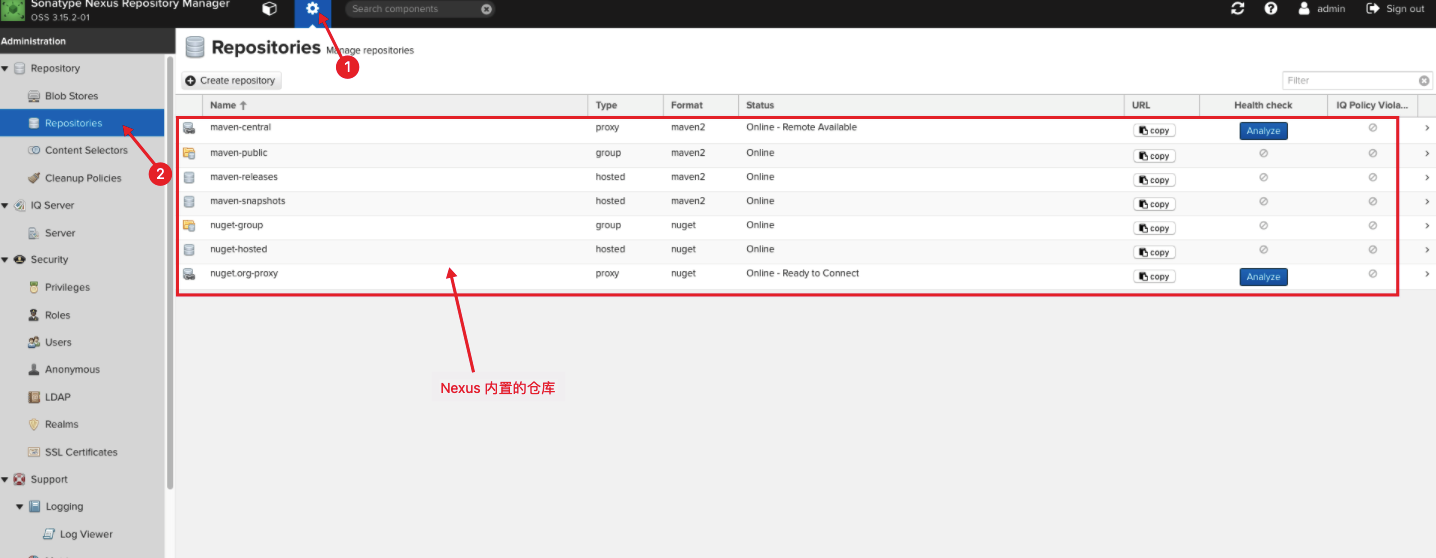1436x558 pixels.
Task: Collapse the Support tree node
Action: [6, 480]
